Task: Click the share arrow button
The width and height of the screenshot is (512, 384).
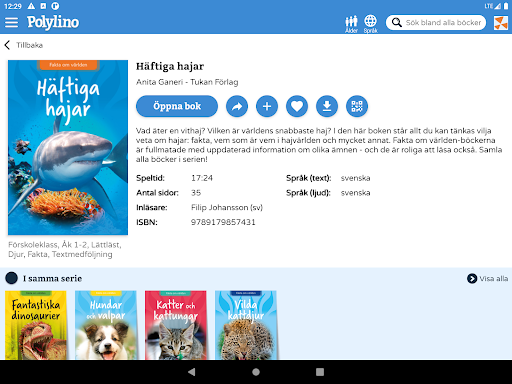Action: point(237,106)
